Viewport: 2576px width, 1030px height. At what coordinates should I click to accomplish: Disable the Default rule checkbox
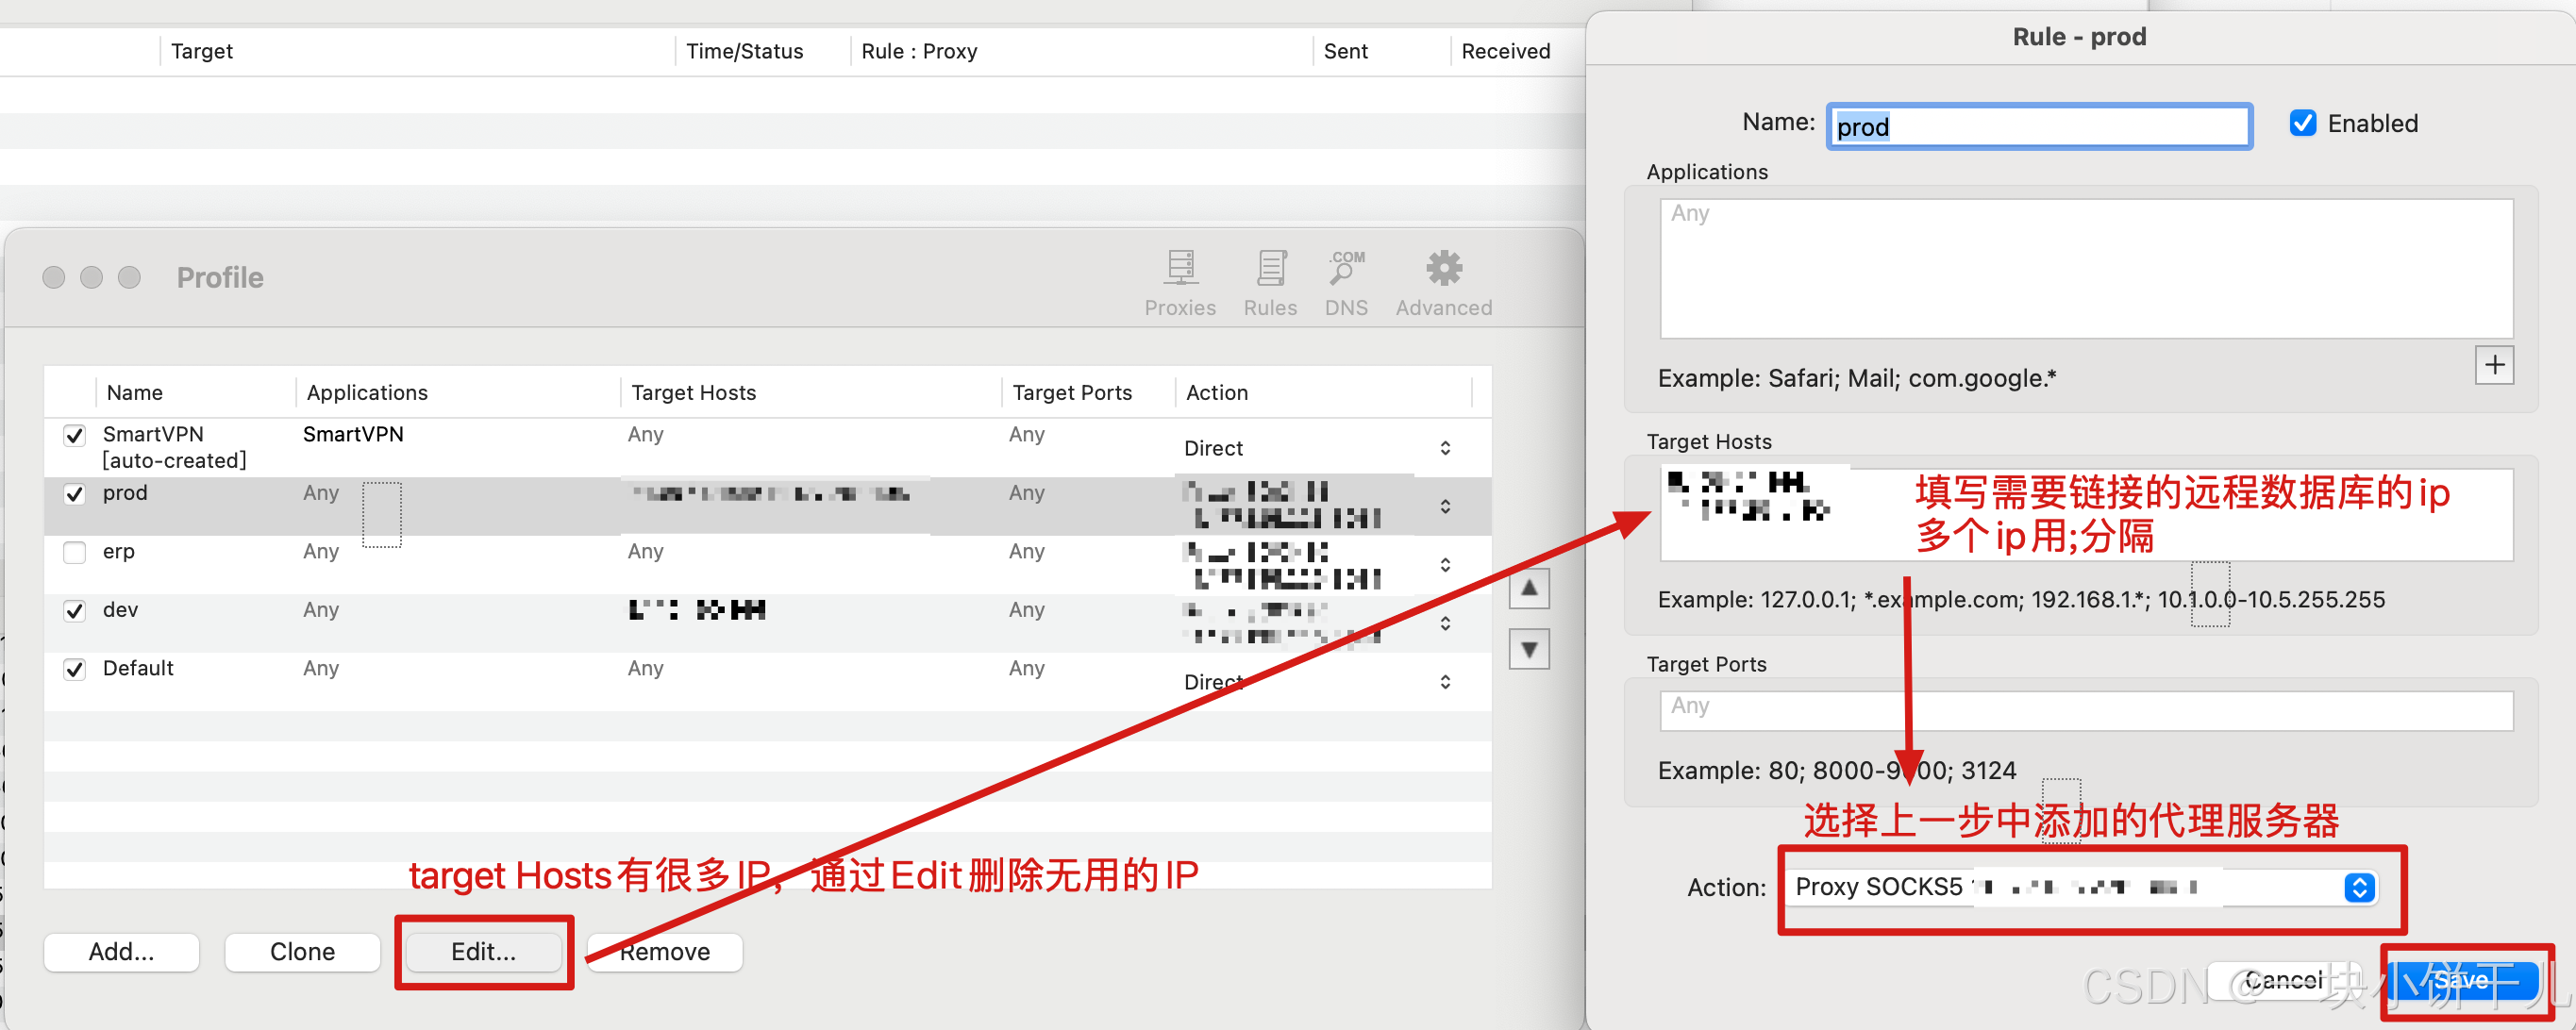tap(74, 669)
